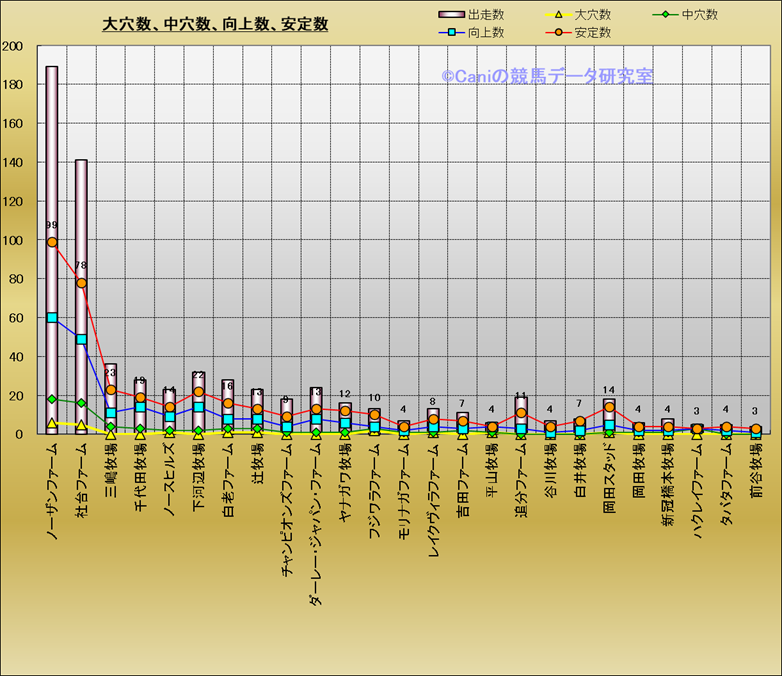Screen dimensions: 782x676
Task: Click the orange 安定数 point labeled 78
Action: (81, 283)
